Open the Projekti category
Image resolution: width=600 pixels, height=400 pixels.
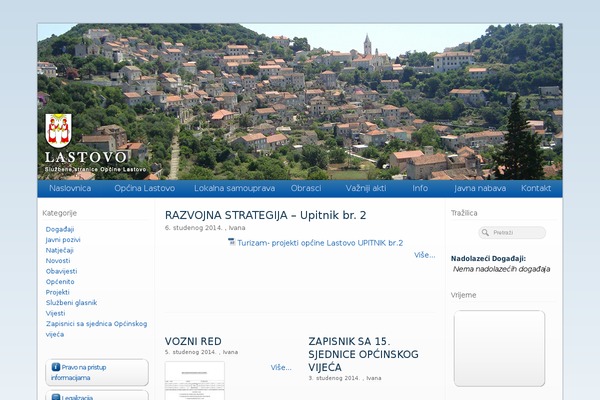pyautogui.click(x=57, y=292)
